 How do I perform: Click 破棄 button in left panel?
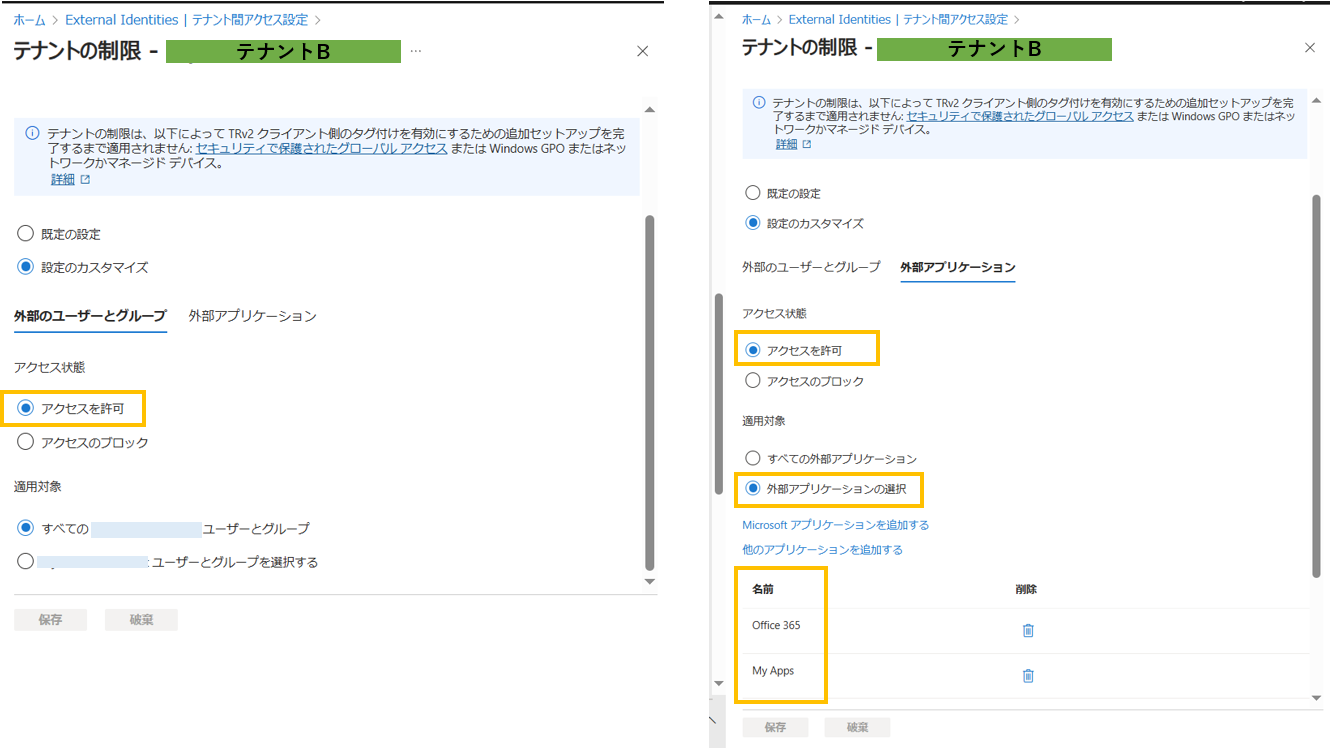click(141, 620)
